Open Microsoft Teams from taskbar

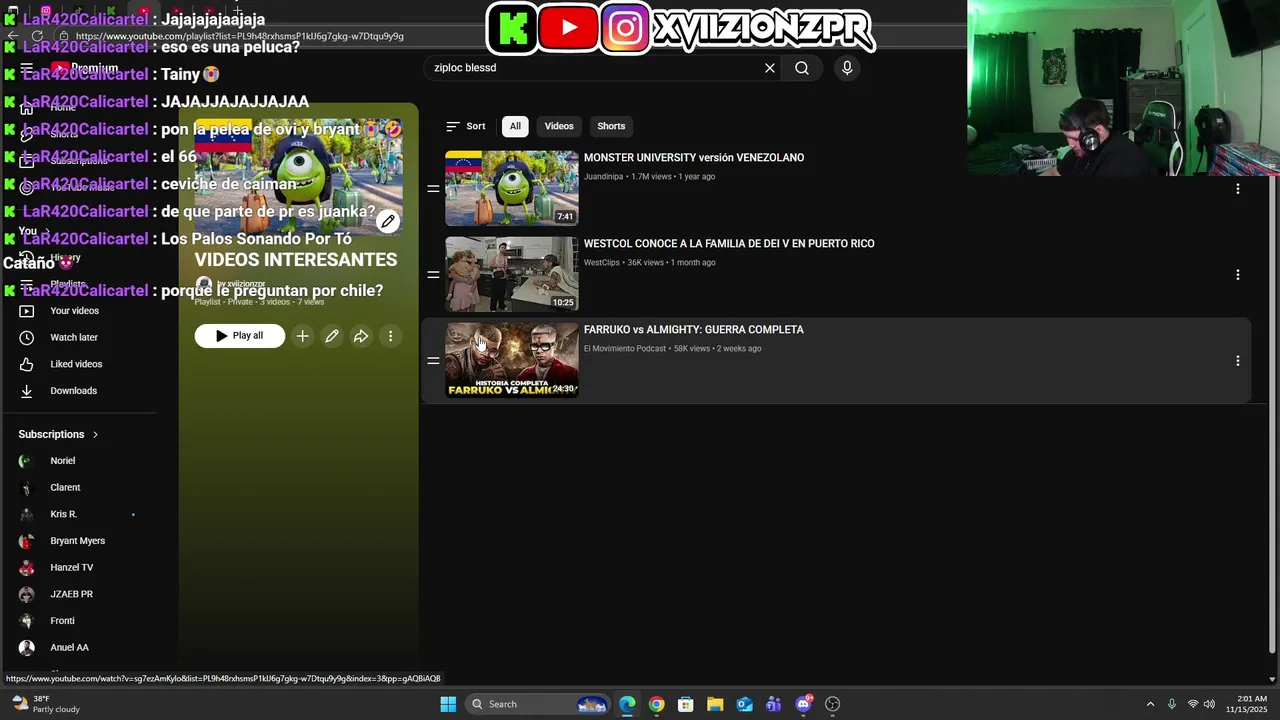click(x=773, y=704)
